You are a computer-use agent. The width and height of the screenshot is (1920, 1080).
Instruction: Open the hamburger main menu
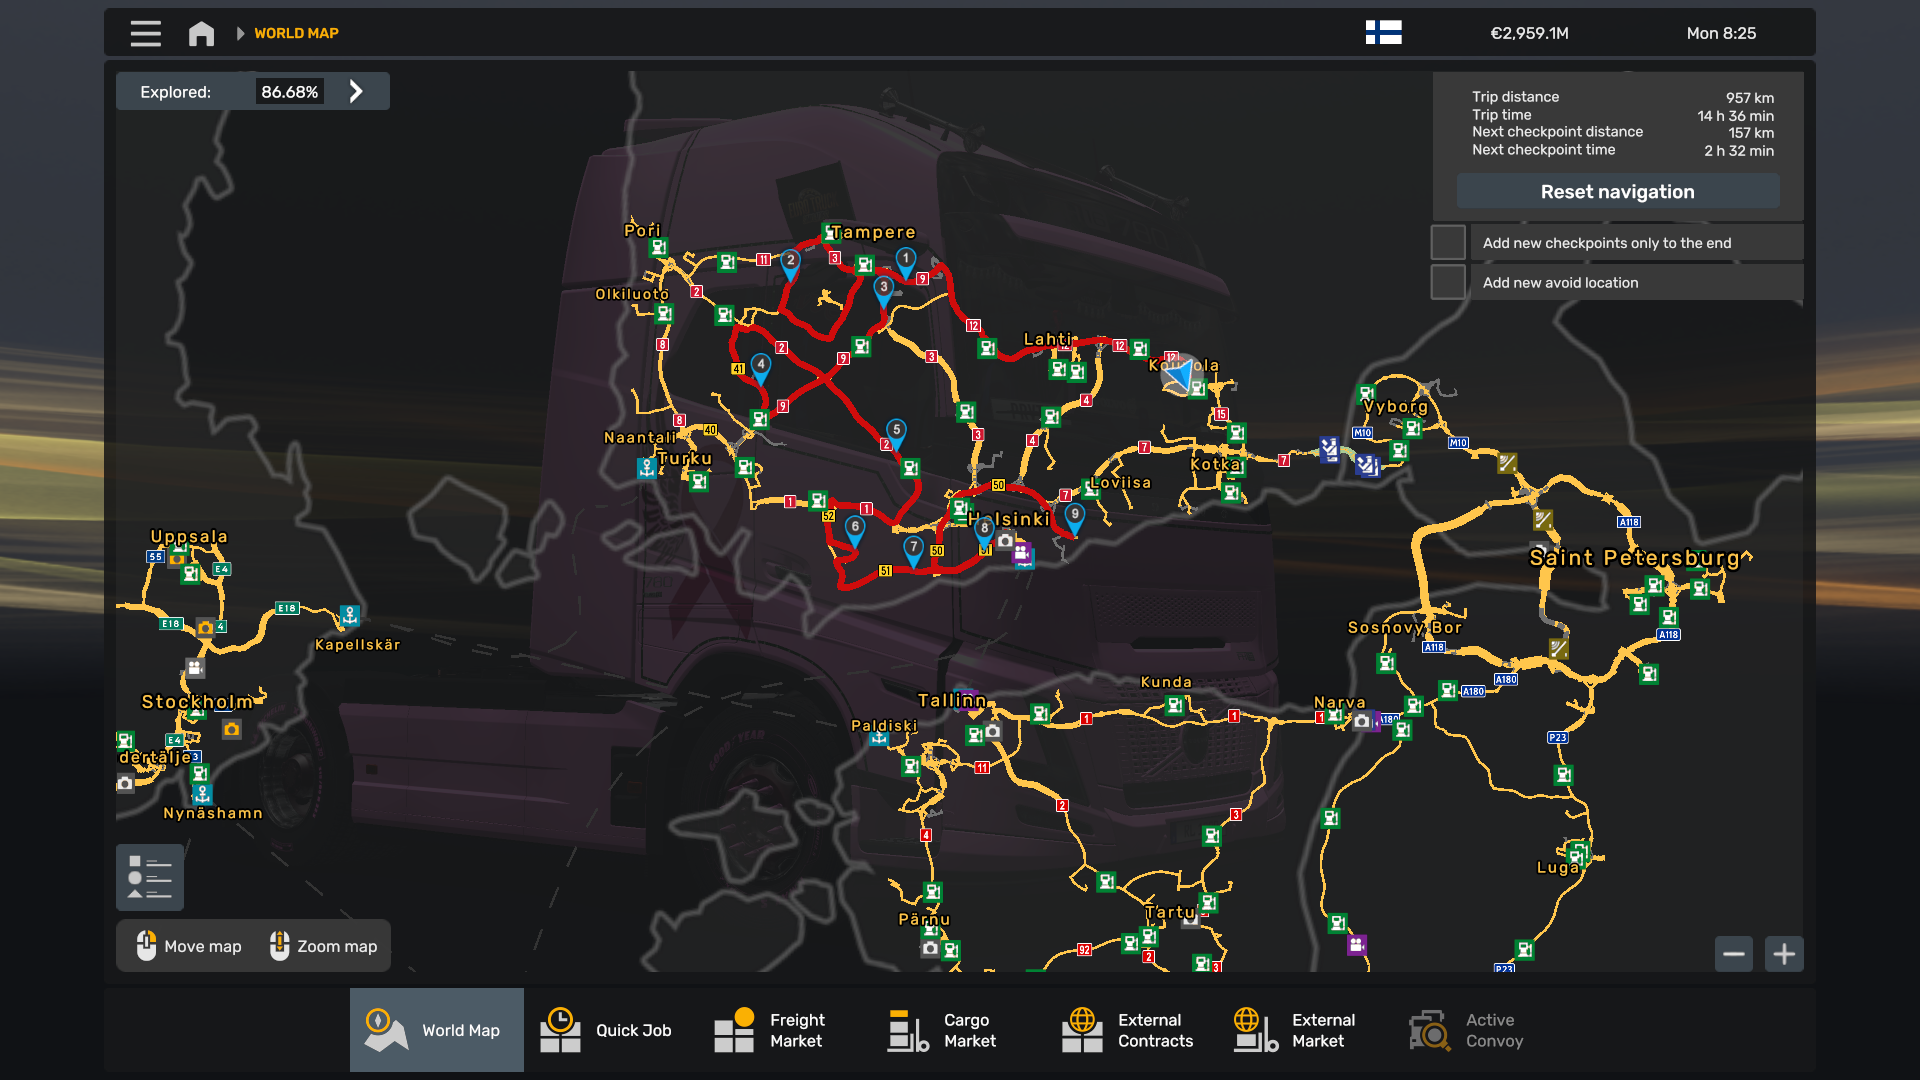pos(145,33)
